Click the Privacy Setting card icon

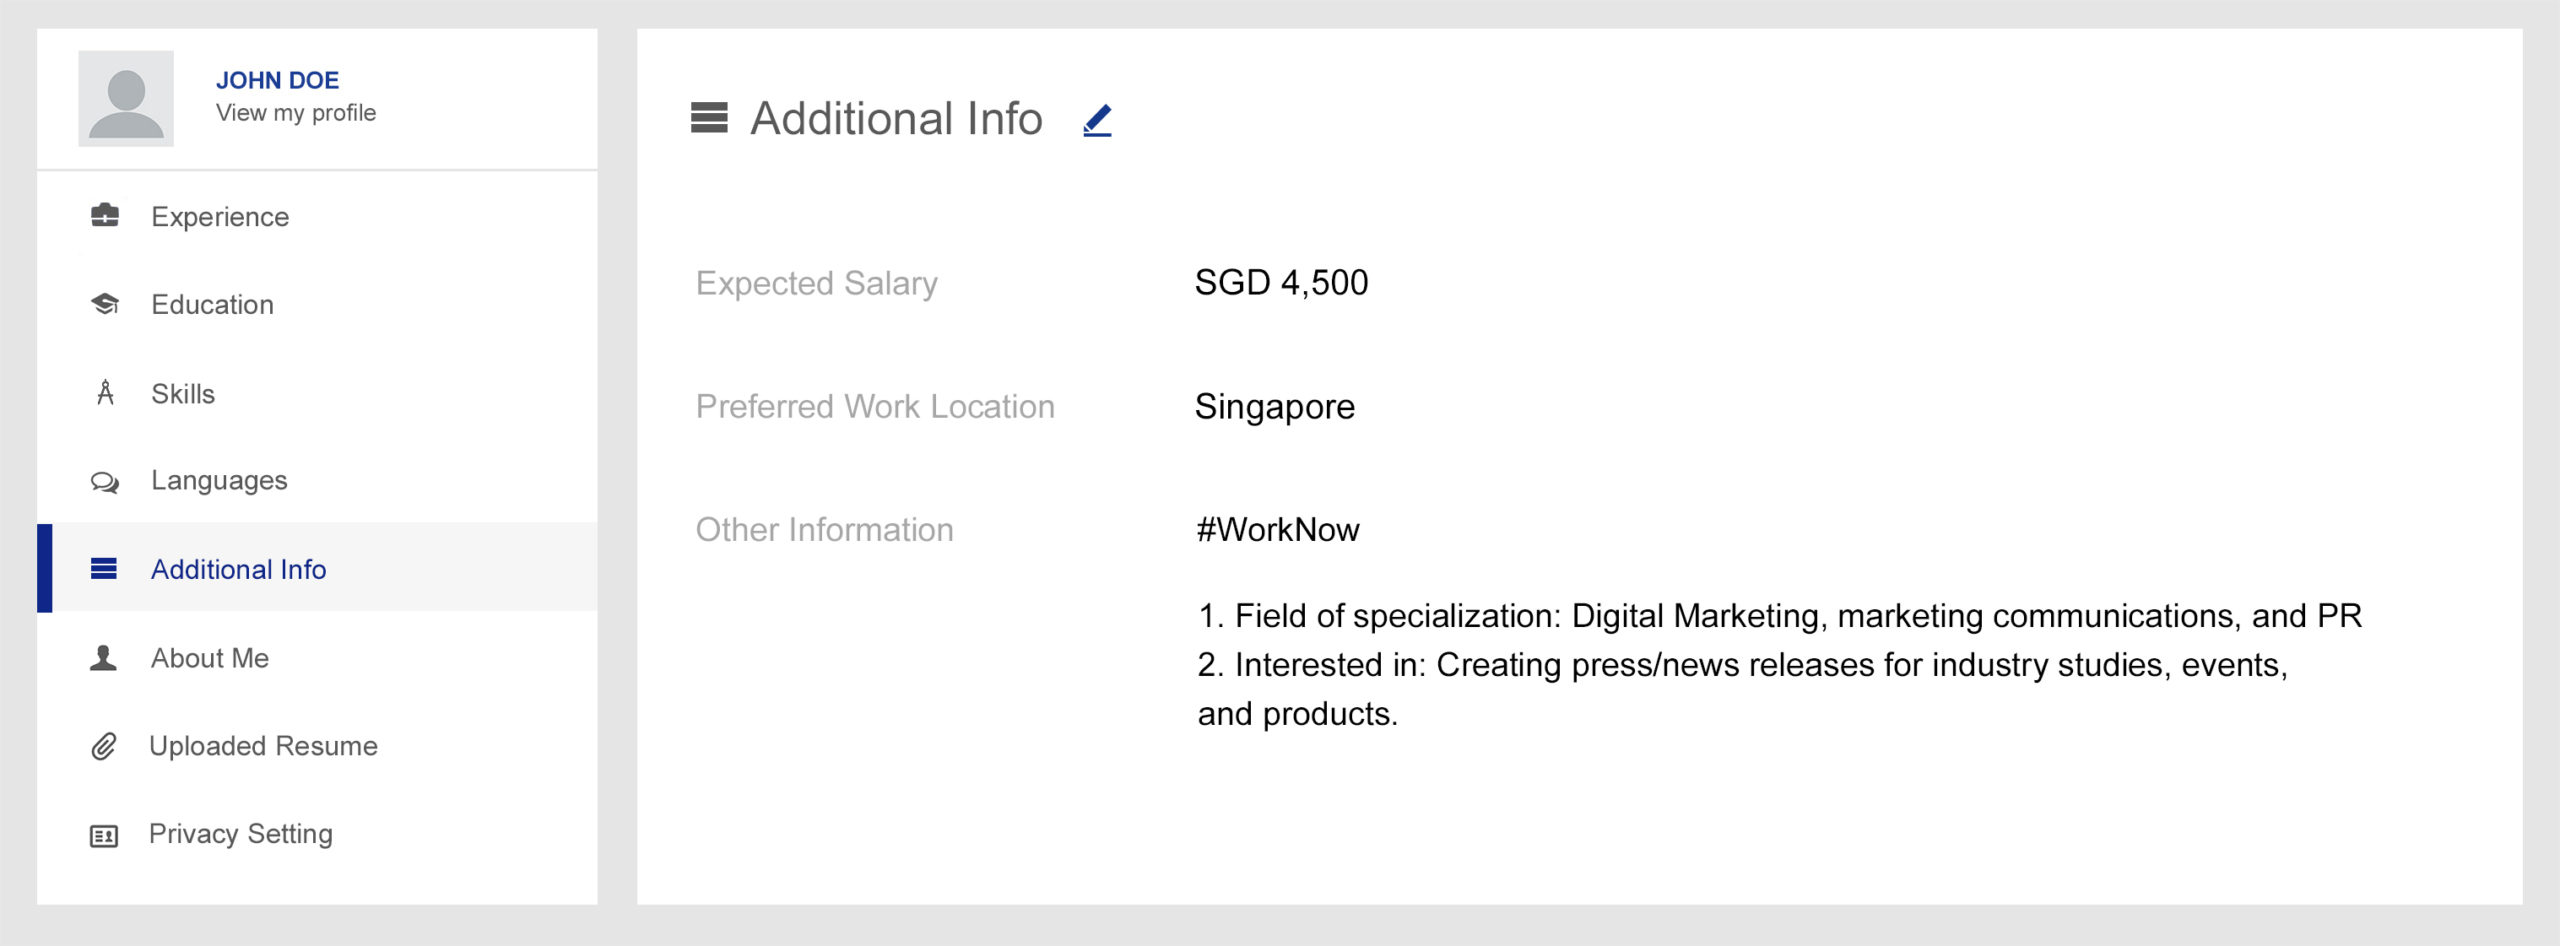click(x=104, y=833)
